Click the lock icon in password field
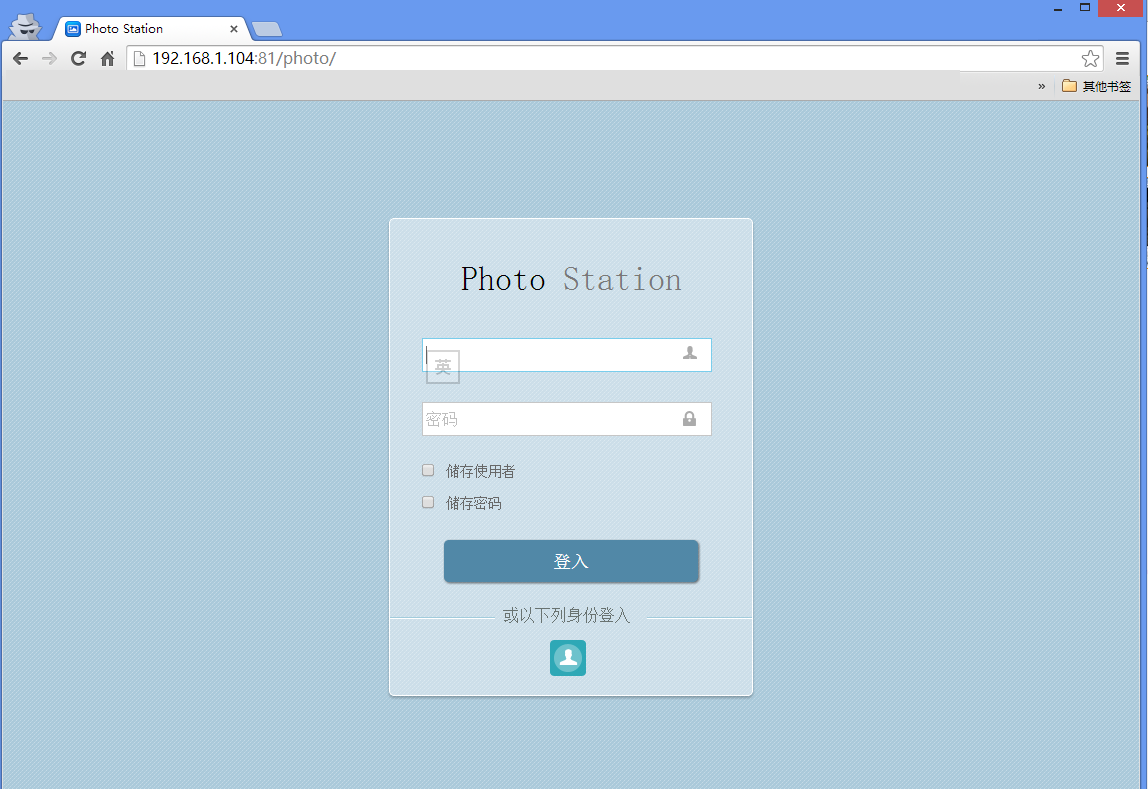The image size is (1148, 789). click(x=689, y=419)
